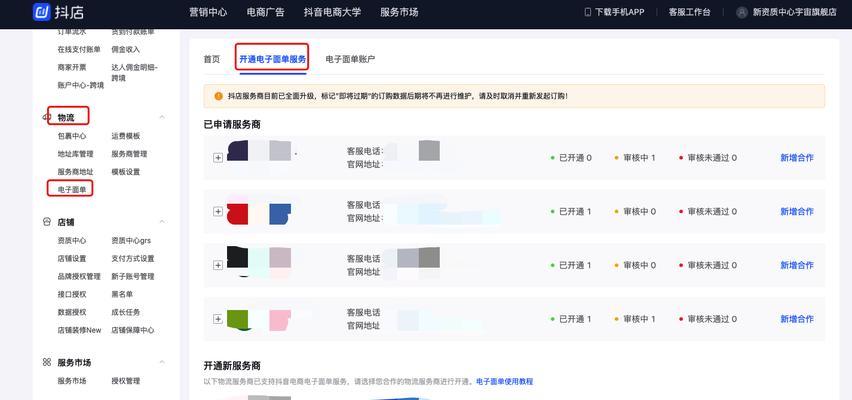This screenshot has height=400, width=852.
Task: Open 达人佣金明细-跨境 in the sidebar
Action: tap(134, 72)
